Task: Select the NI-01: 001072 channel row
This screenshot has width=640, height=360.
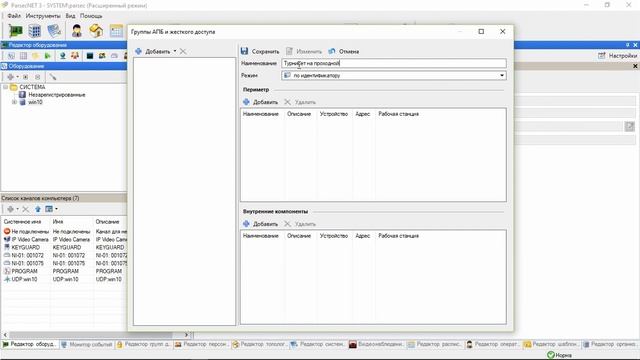Action: click(64, 256)
